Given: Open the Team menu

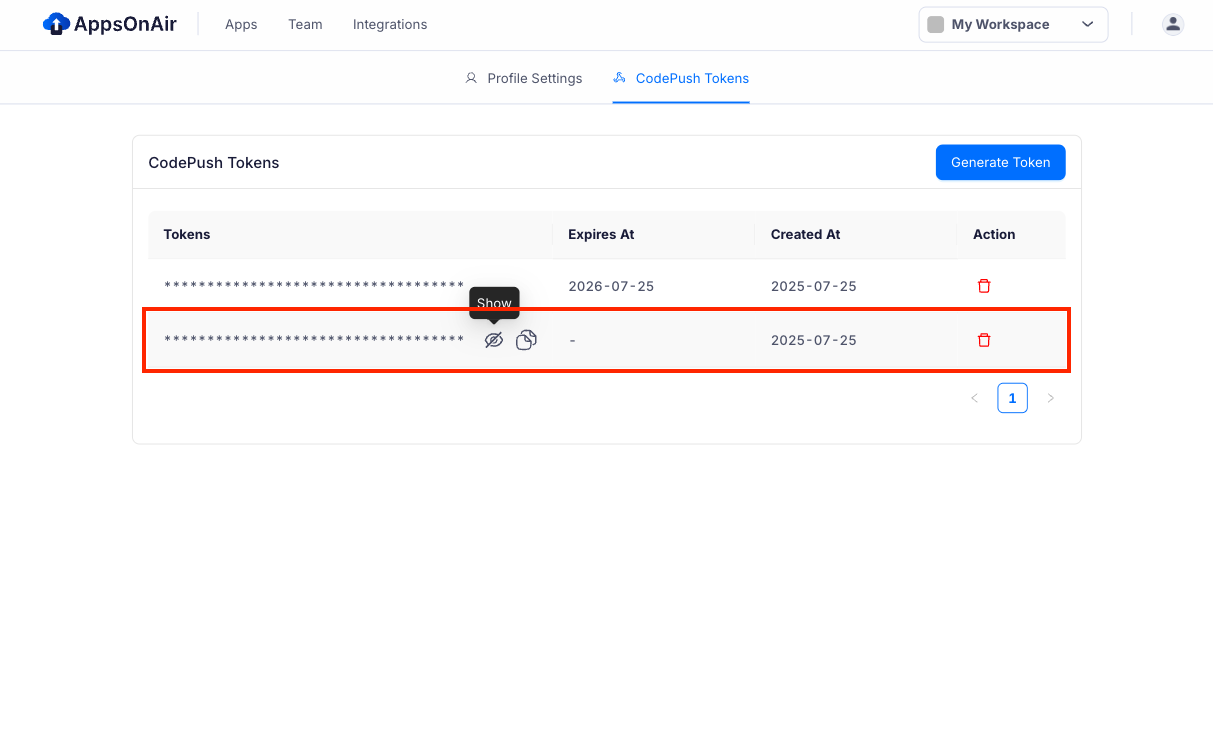Looking at the screenshot, I should pyautogui.click(x=305, y=24).
